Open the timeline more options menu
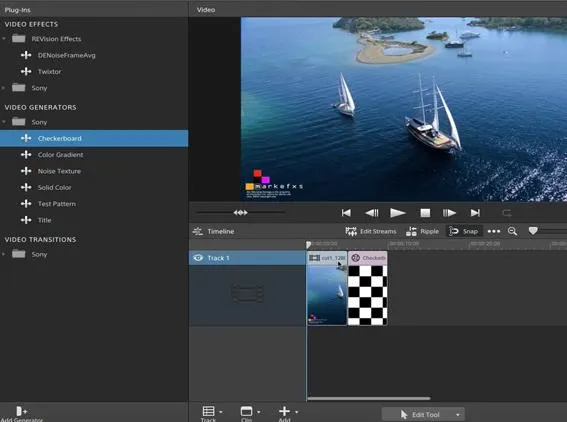Screen dimensions: 567x422 [x=494, y=231]
